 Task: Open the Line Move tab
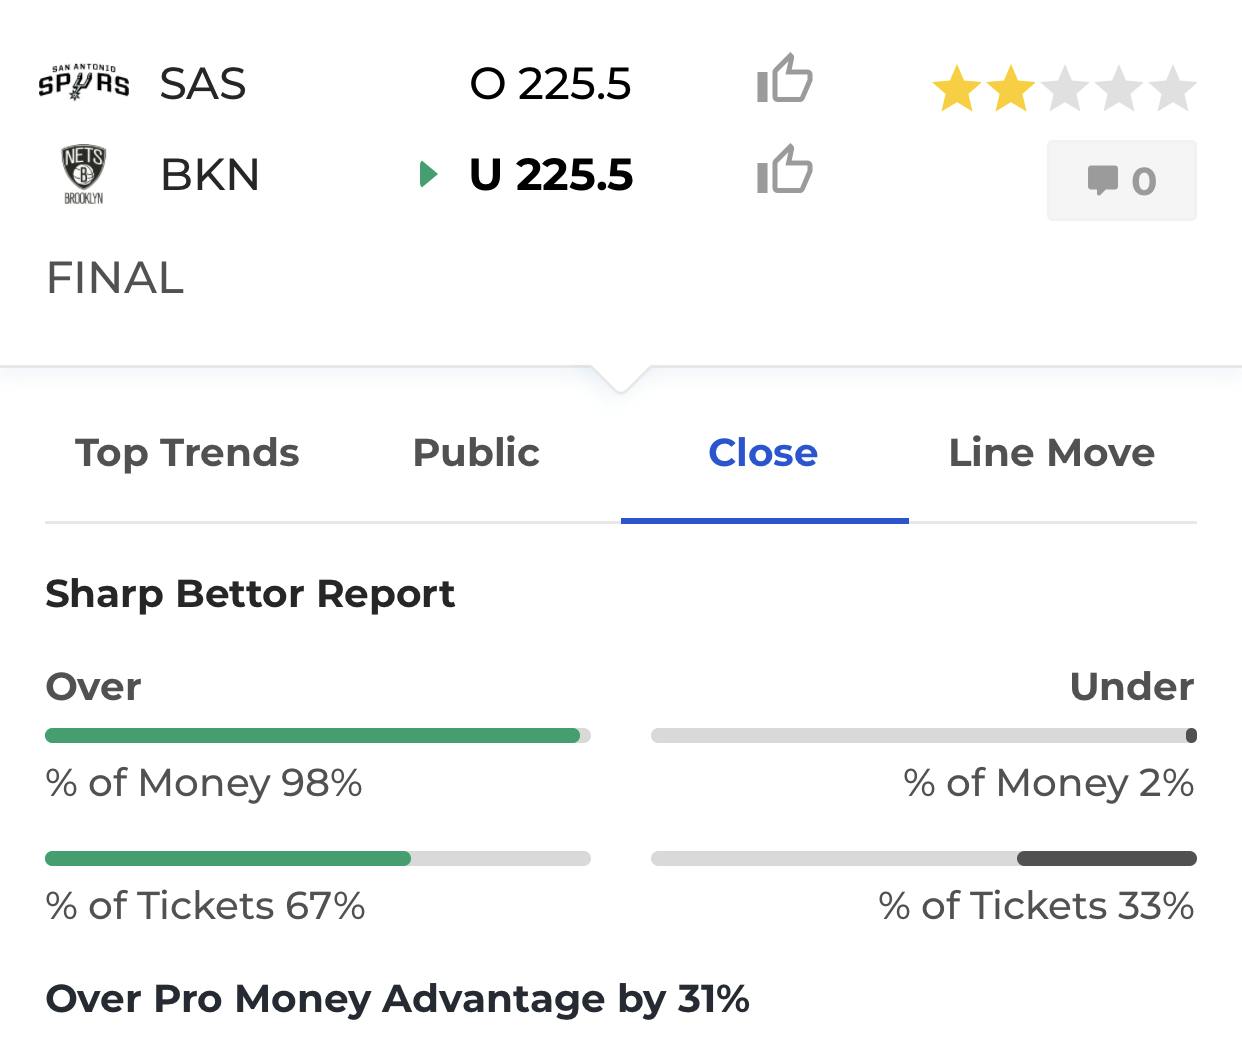1052,453
